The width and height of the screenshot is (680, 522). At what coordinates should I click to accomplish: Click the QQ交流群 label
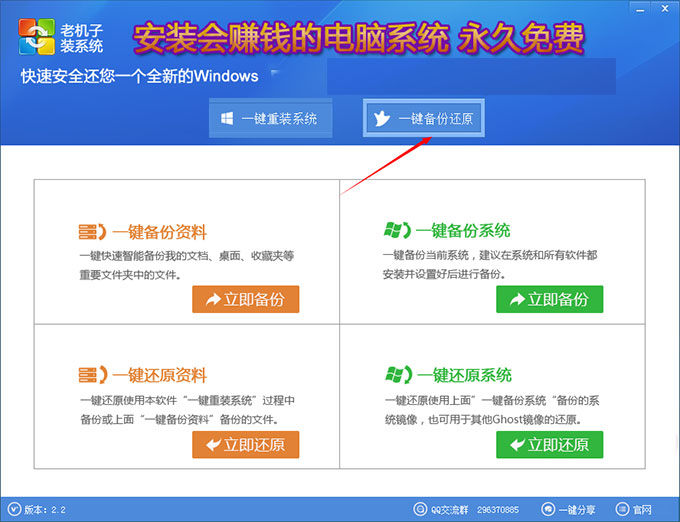pyautogui.click(x=450, y=509)
